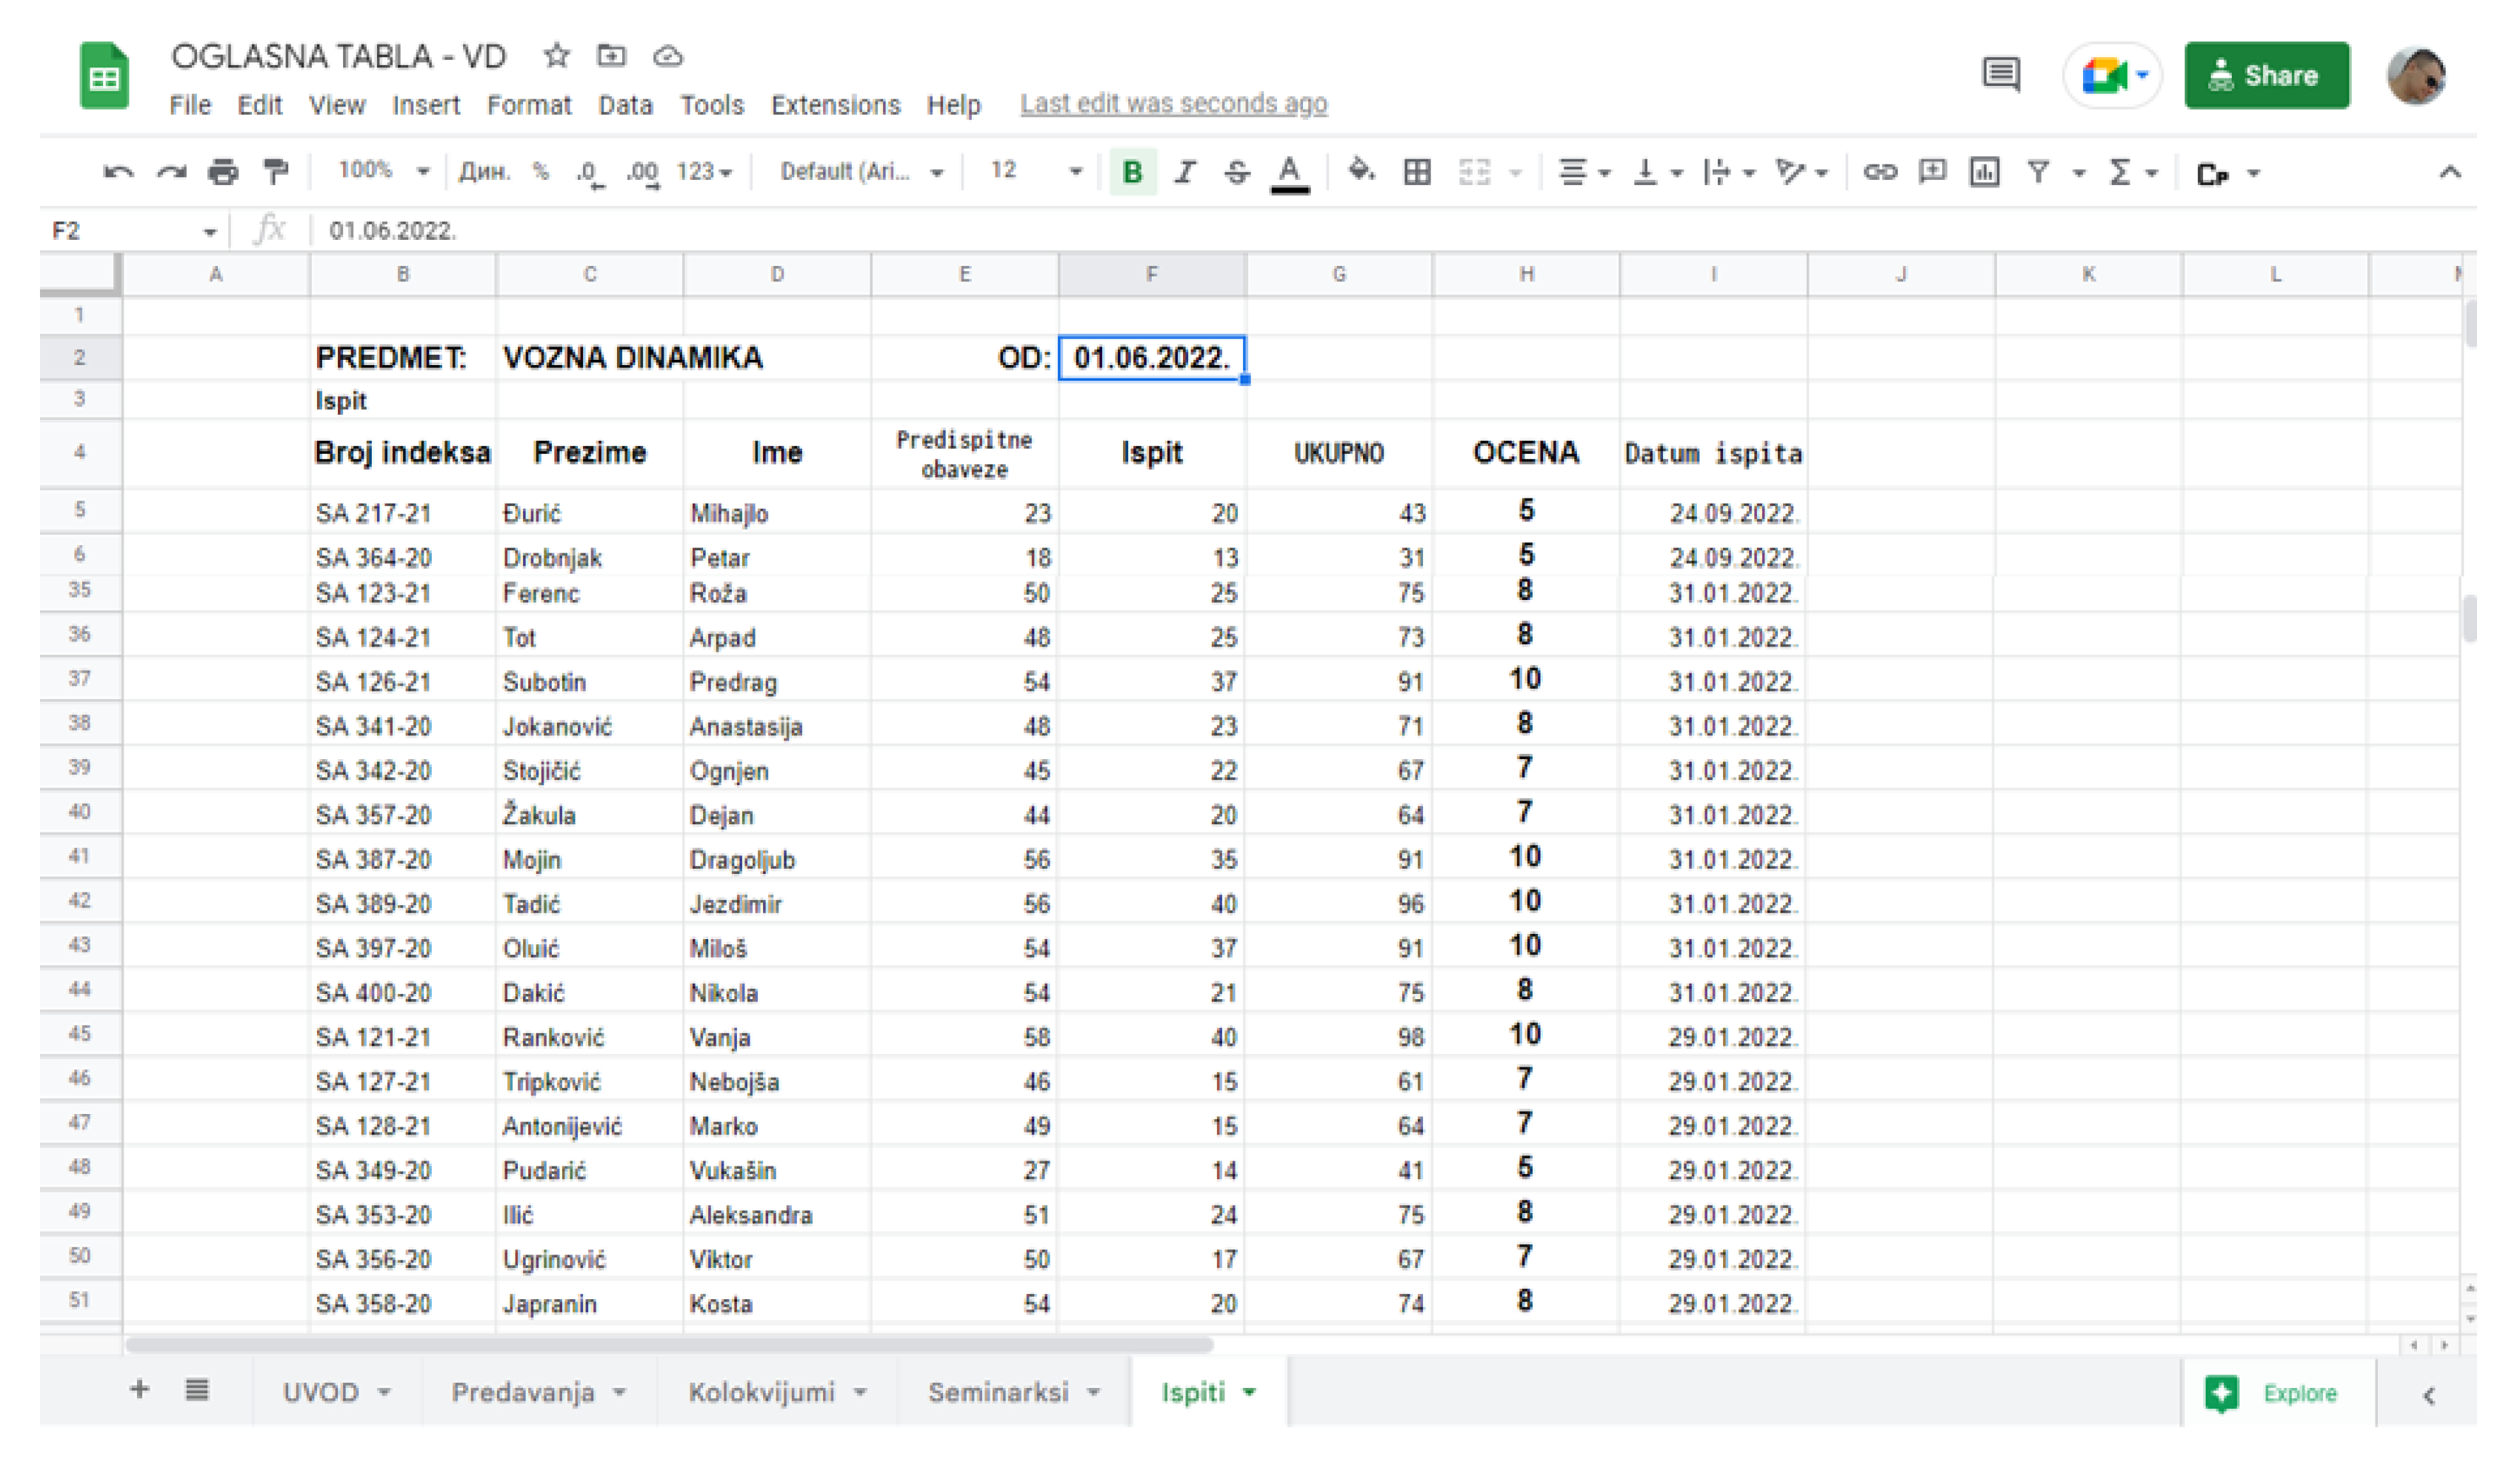Click the insert chart icon
Viewport: 2520px width, 1462px height.
[1984, 173]
